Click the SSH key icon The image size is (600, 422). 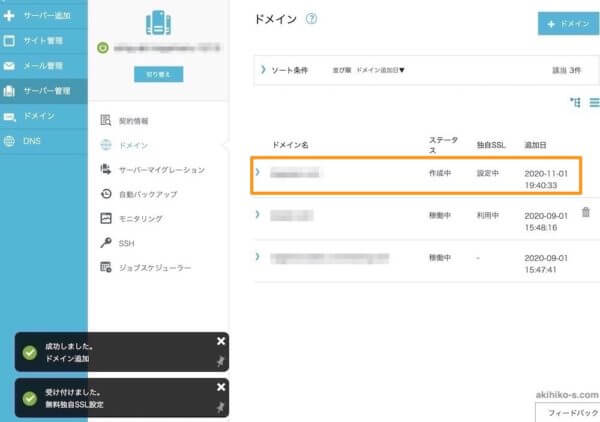click(106, 243)
